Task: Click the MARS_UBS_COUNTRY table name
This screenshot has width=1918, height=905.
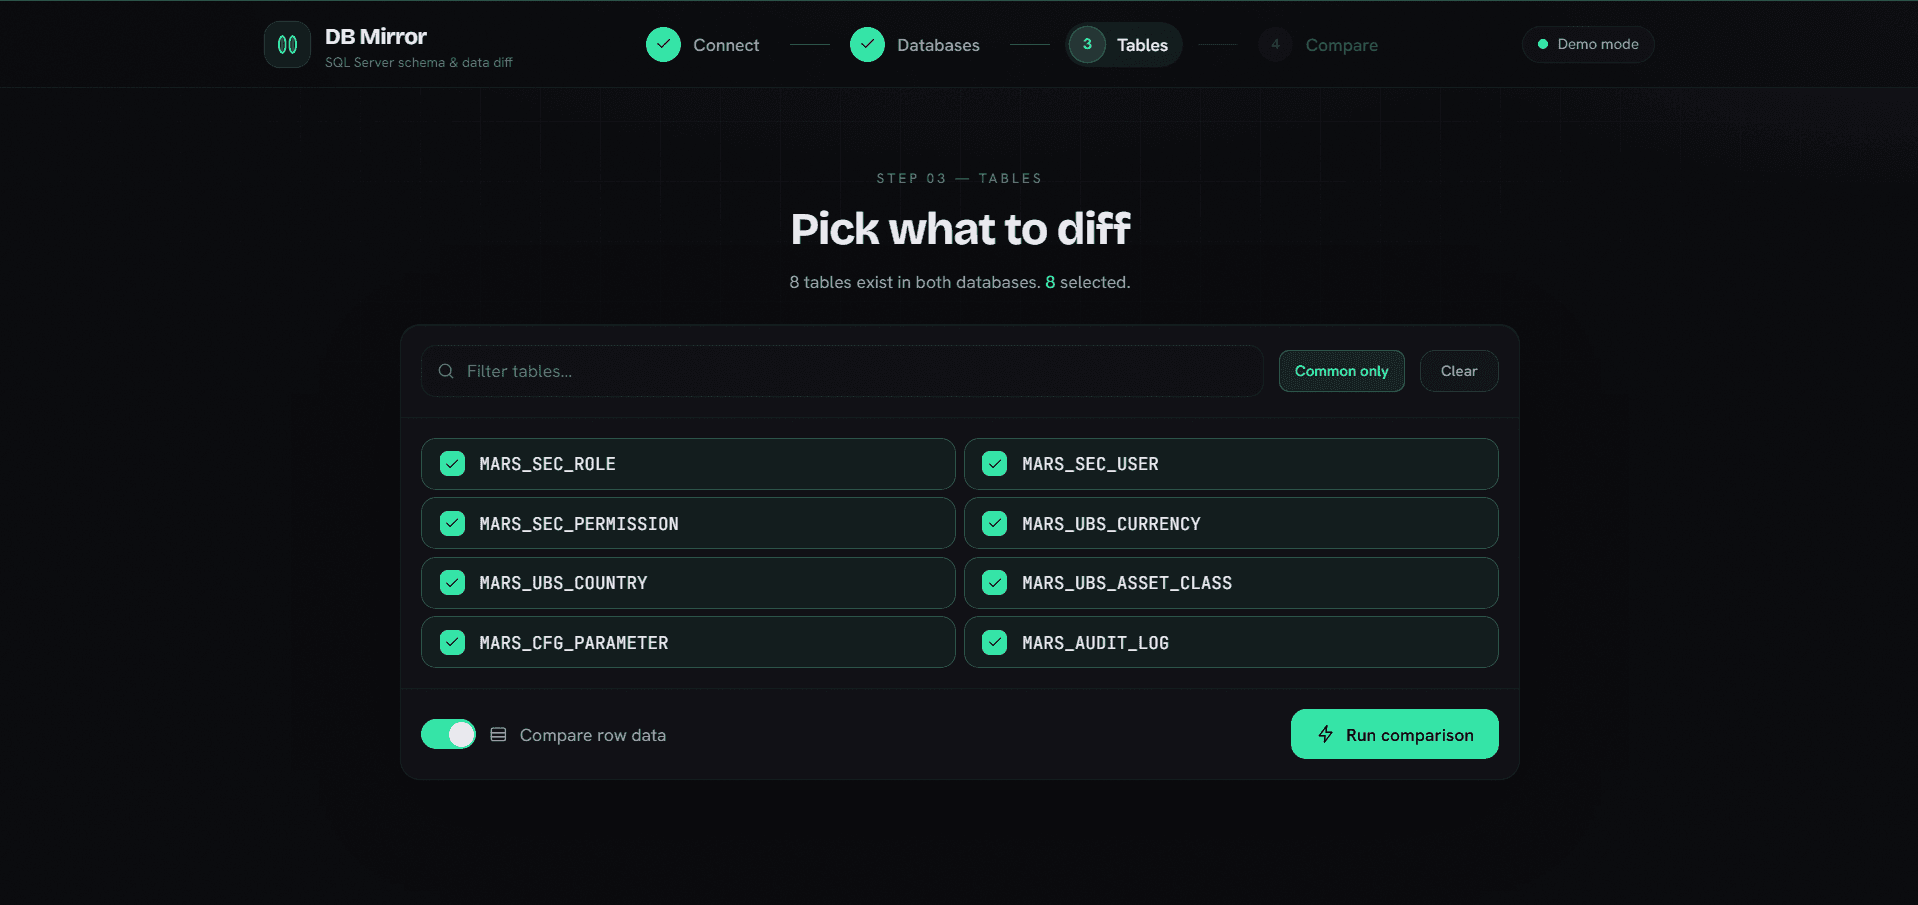Action: (x=563, y=583)
